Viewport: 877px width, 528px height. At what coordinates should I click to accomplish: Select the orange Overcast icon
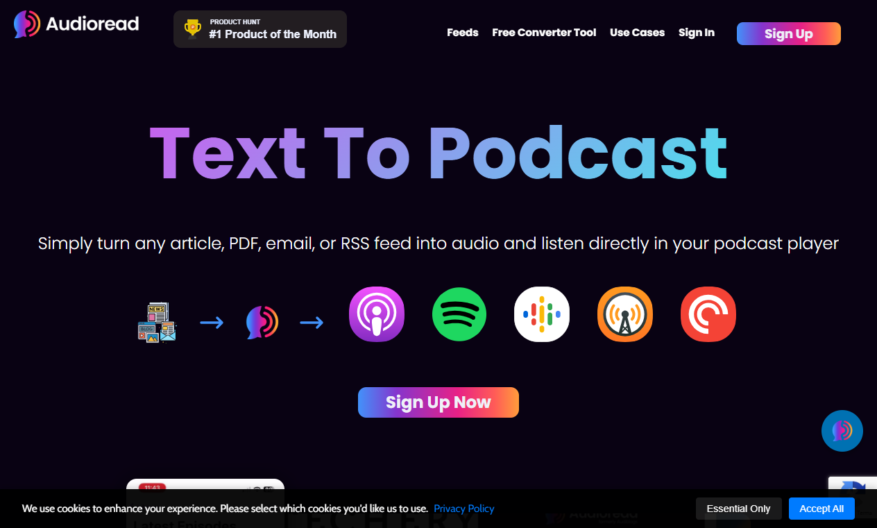pos(625,314)
